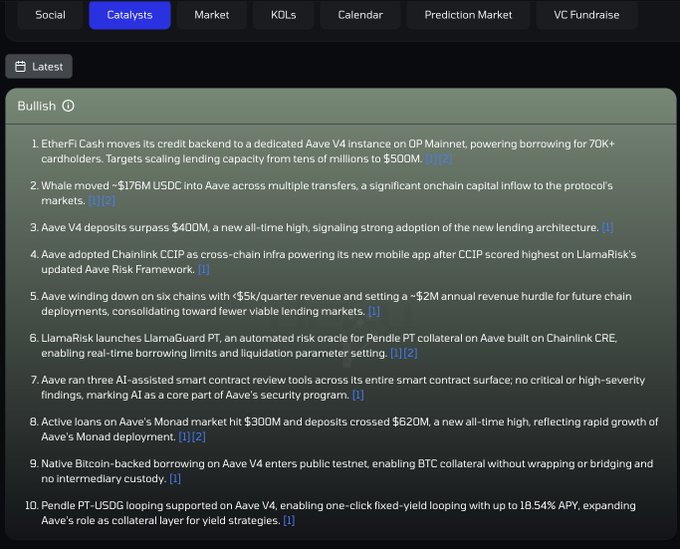Open source [1] of Whale USDC item

[x=95, y=201]
